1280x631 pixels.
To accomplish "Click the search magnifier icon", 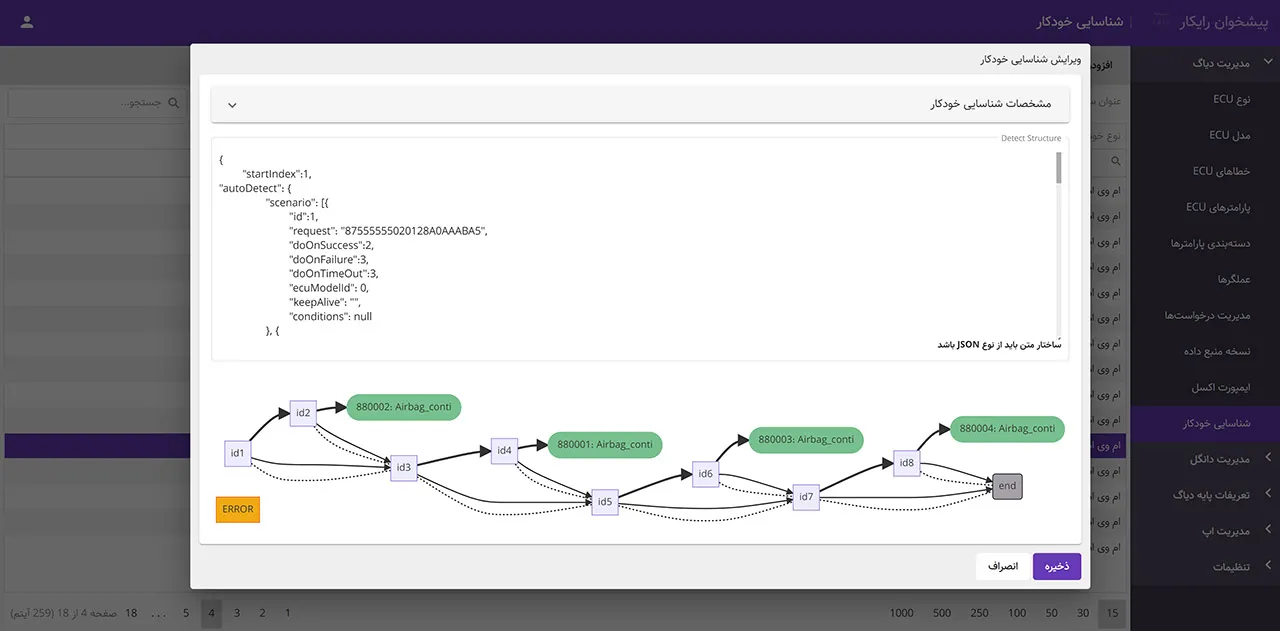I will pyautogui.click(x=174, y=103).
